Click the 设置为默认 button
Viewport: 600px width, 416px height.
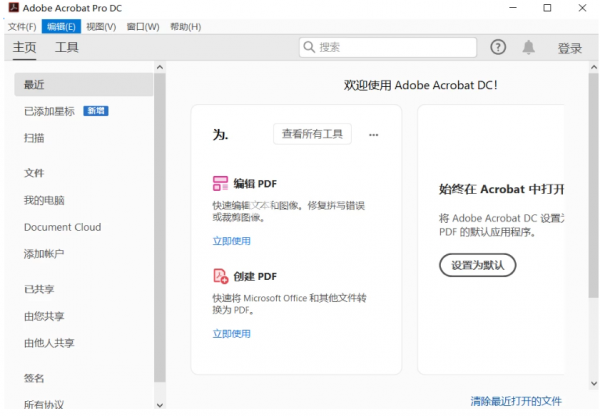(477, 265)
